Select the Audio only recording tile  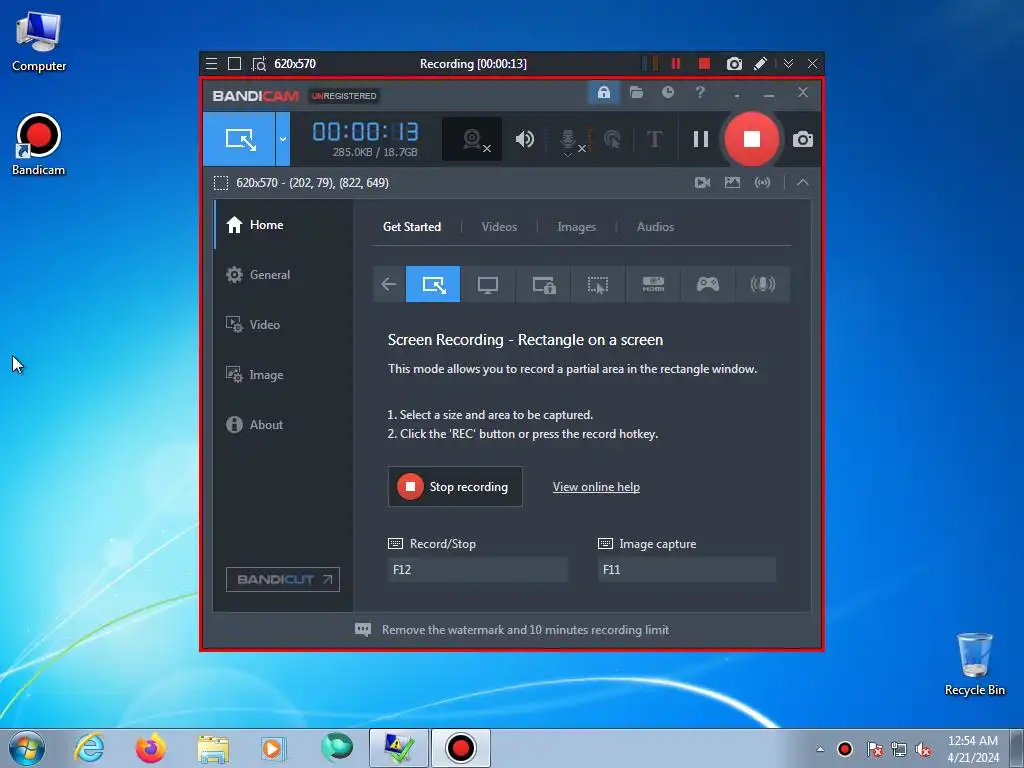pyautogui.click(x=762, y=284)
